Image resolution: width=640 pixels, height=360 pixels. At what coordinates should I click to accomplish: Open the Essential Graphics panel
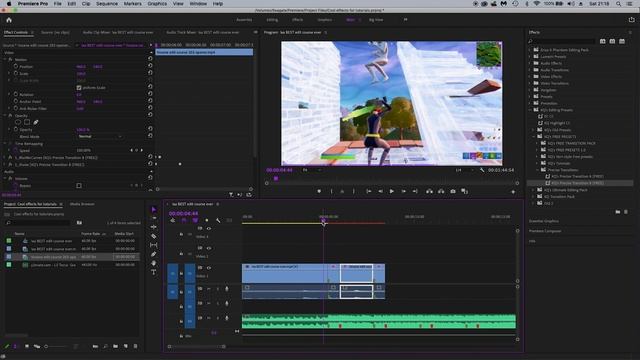pos(544,221)
